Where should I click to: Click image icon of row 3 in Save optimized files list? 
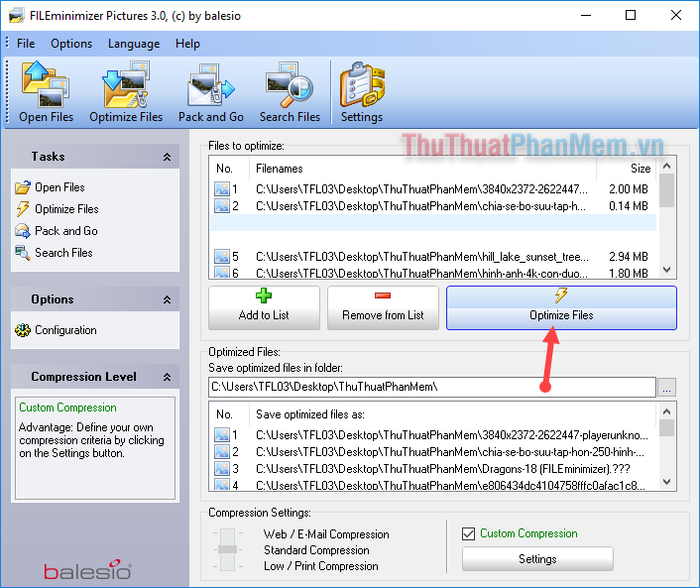pyautogui.click(x=221, y=468)
